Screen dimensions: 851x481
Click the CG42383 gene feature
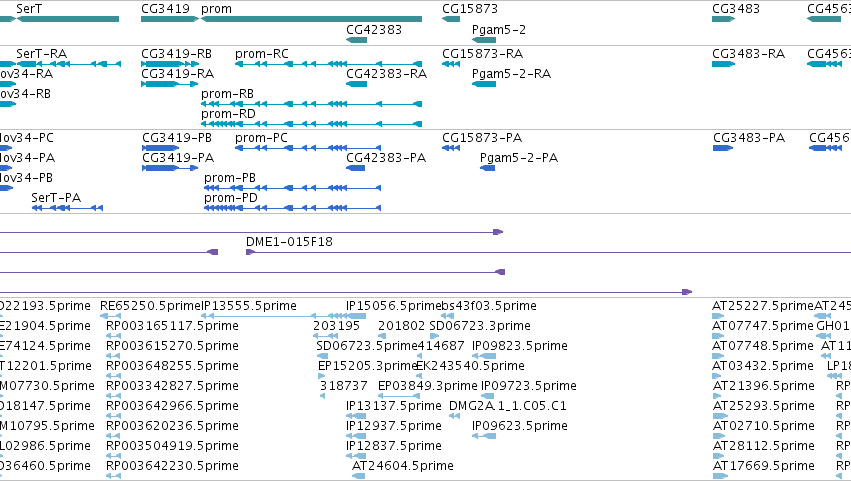357,40
